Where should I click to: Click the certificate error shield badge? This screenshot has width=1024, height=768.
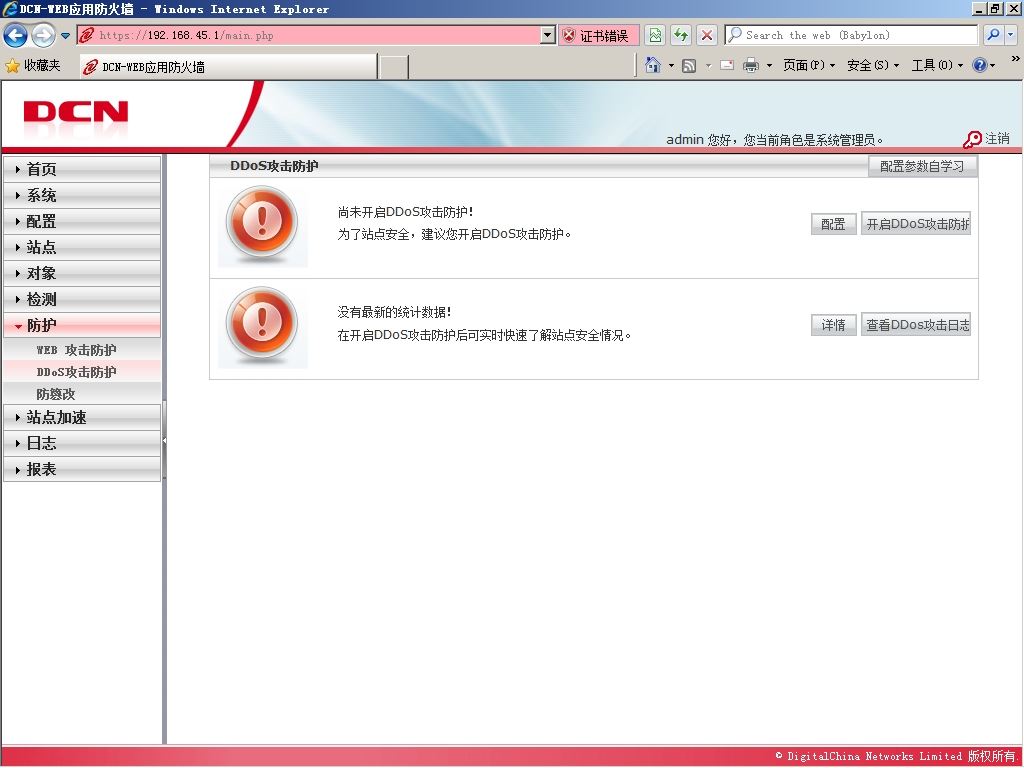[598, 35]
